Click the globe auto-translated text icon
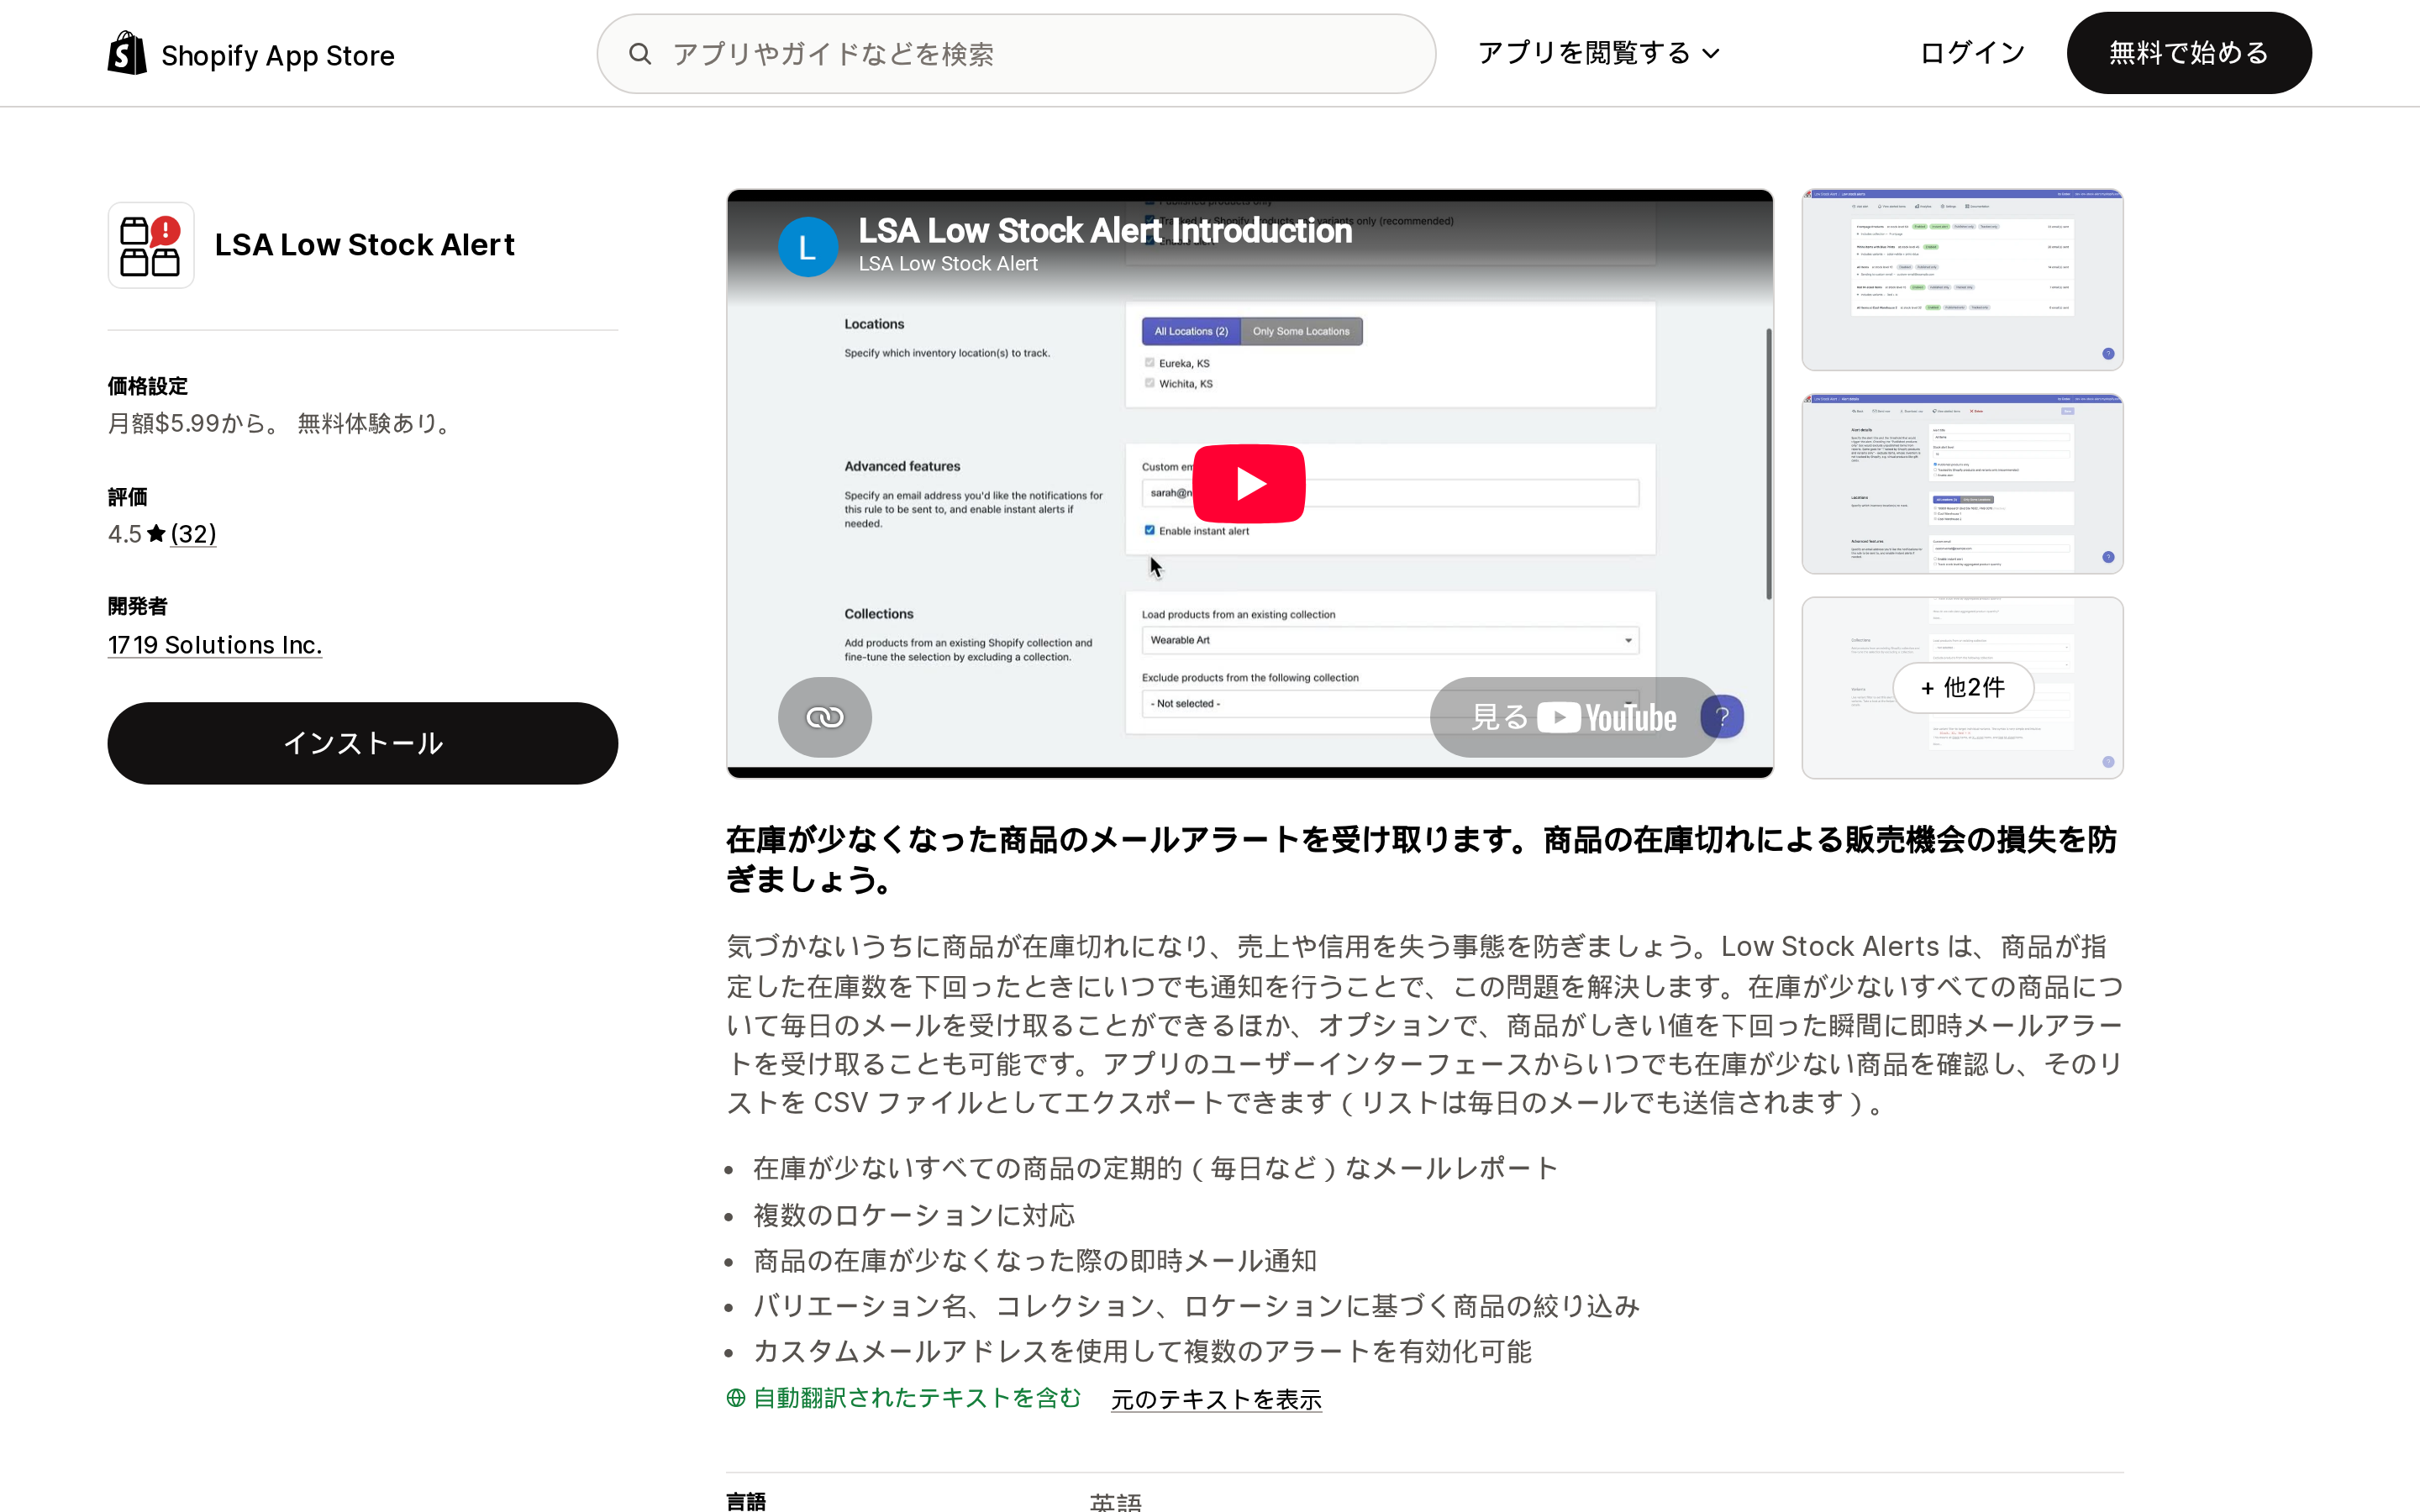 click(x=736, y=1398)
